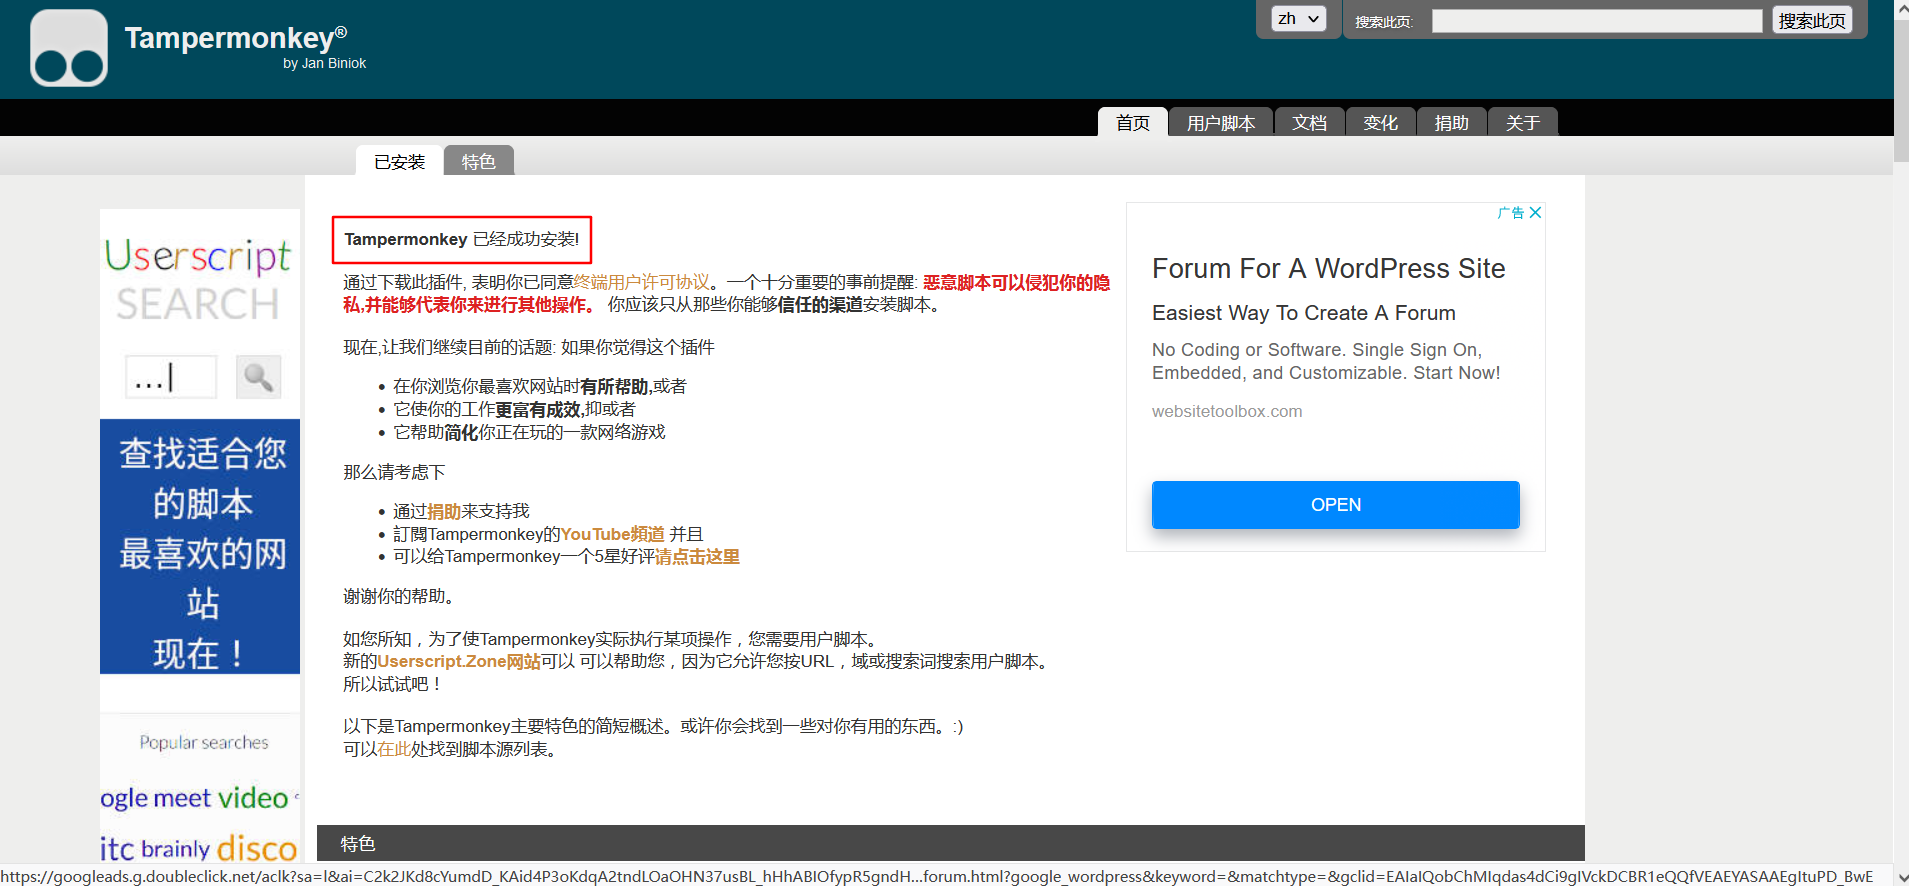The image size is (1909, 886).
Task: Click the OPEN button in the ad
Action: (x=1335, y=505)
